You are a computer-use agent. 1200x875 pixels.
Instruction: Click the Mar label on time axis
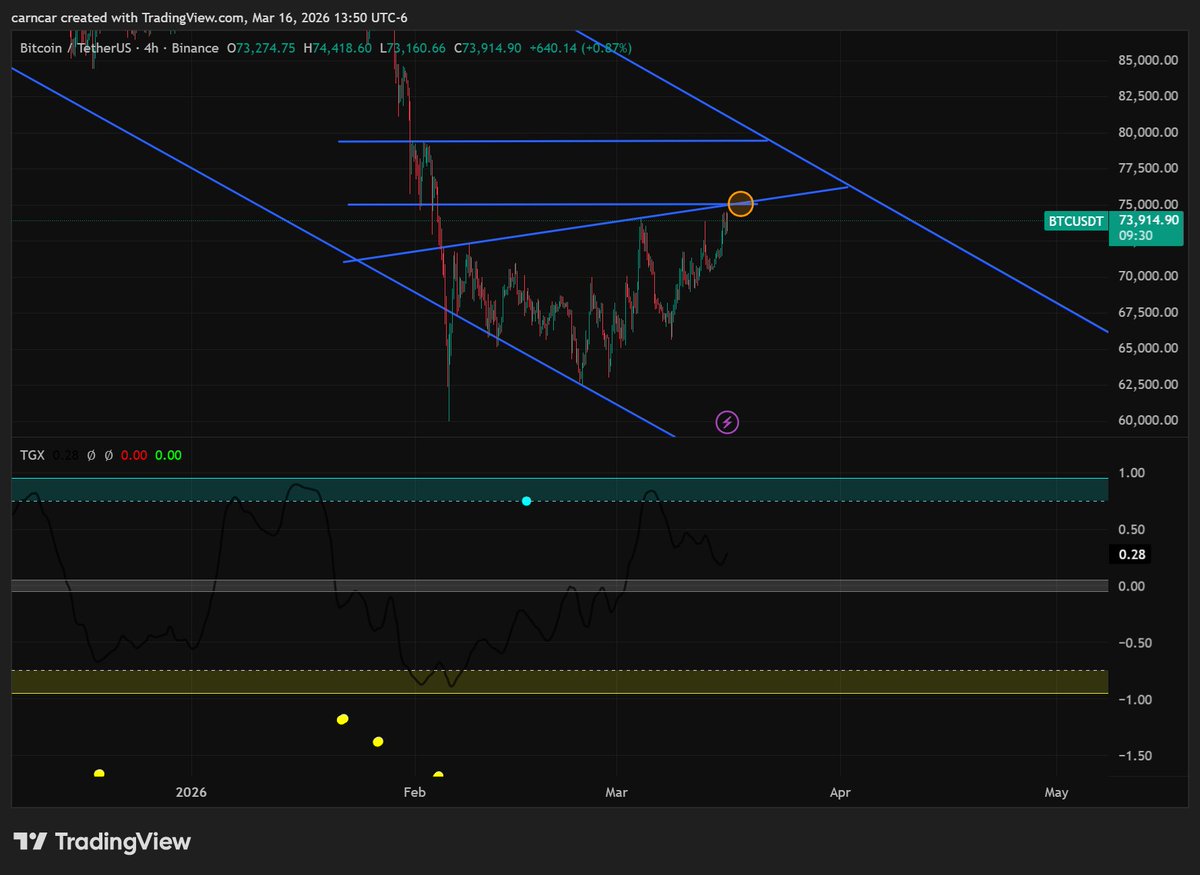click(617, 793)
